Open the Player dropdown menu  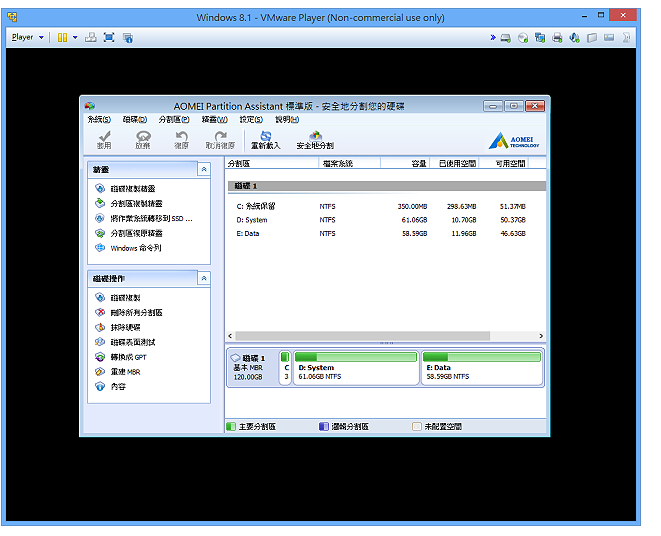[27, 37]
